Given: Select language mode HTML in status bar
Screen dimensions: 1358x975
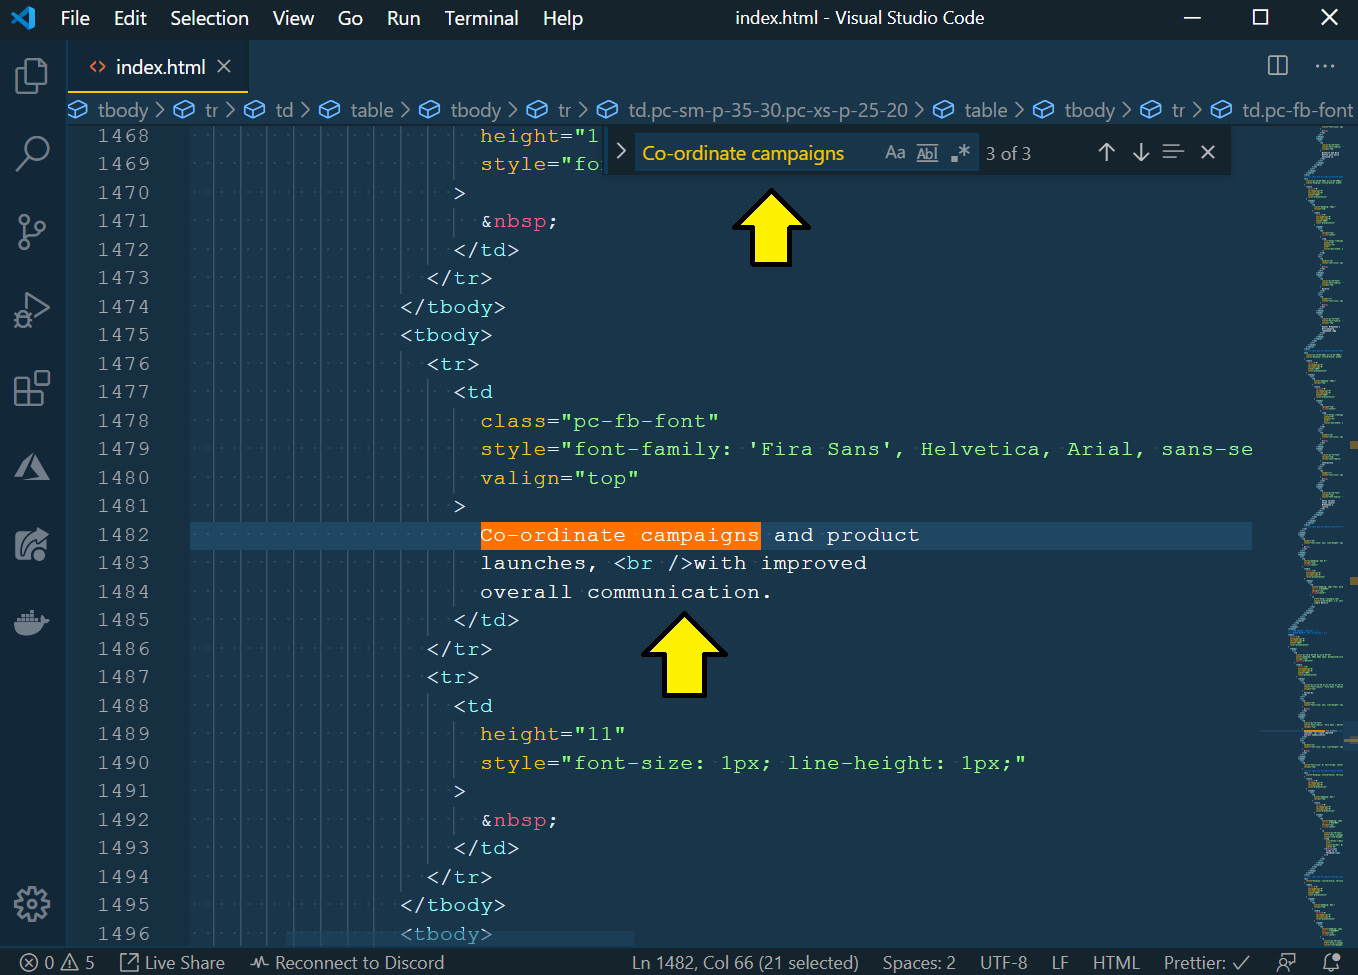Looking at the screenshot, I should click(x=1116, y=962).
